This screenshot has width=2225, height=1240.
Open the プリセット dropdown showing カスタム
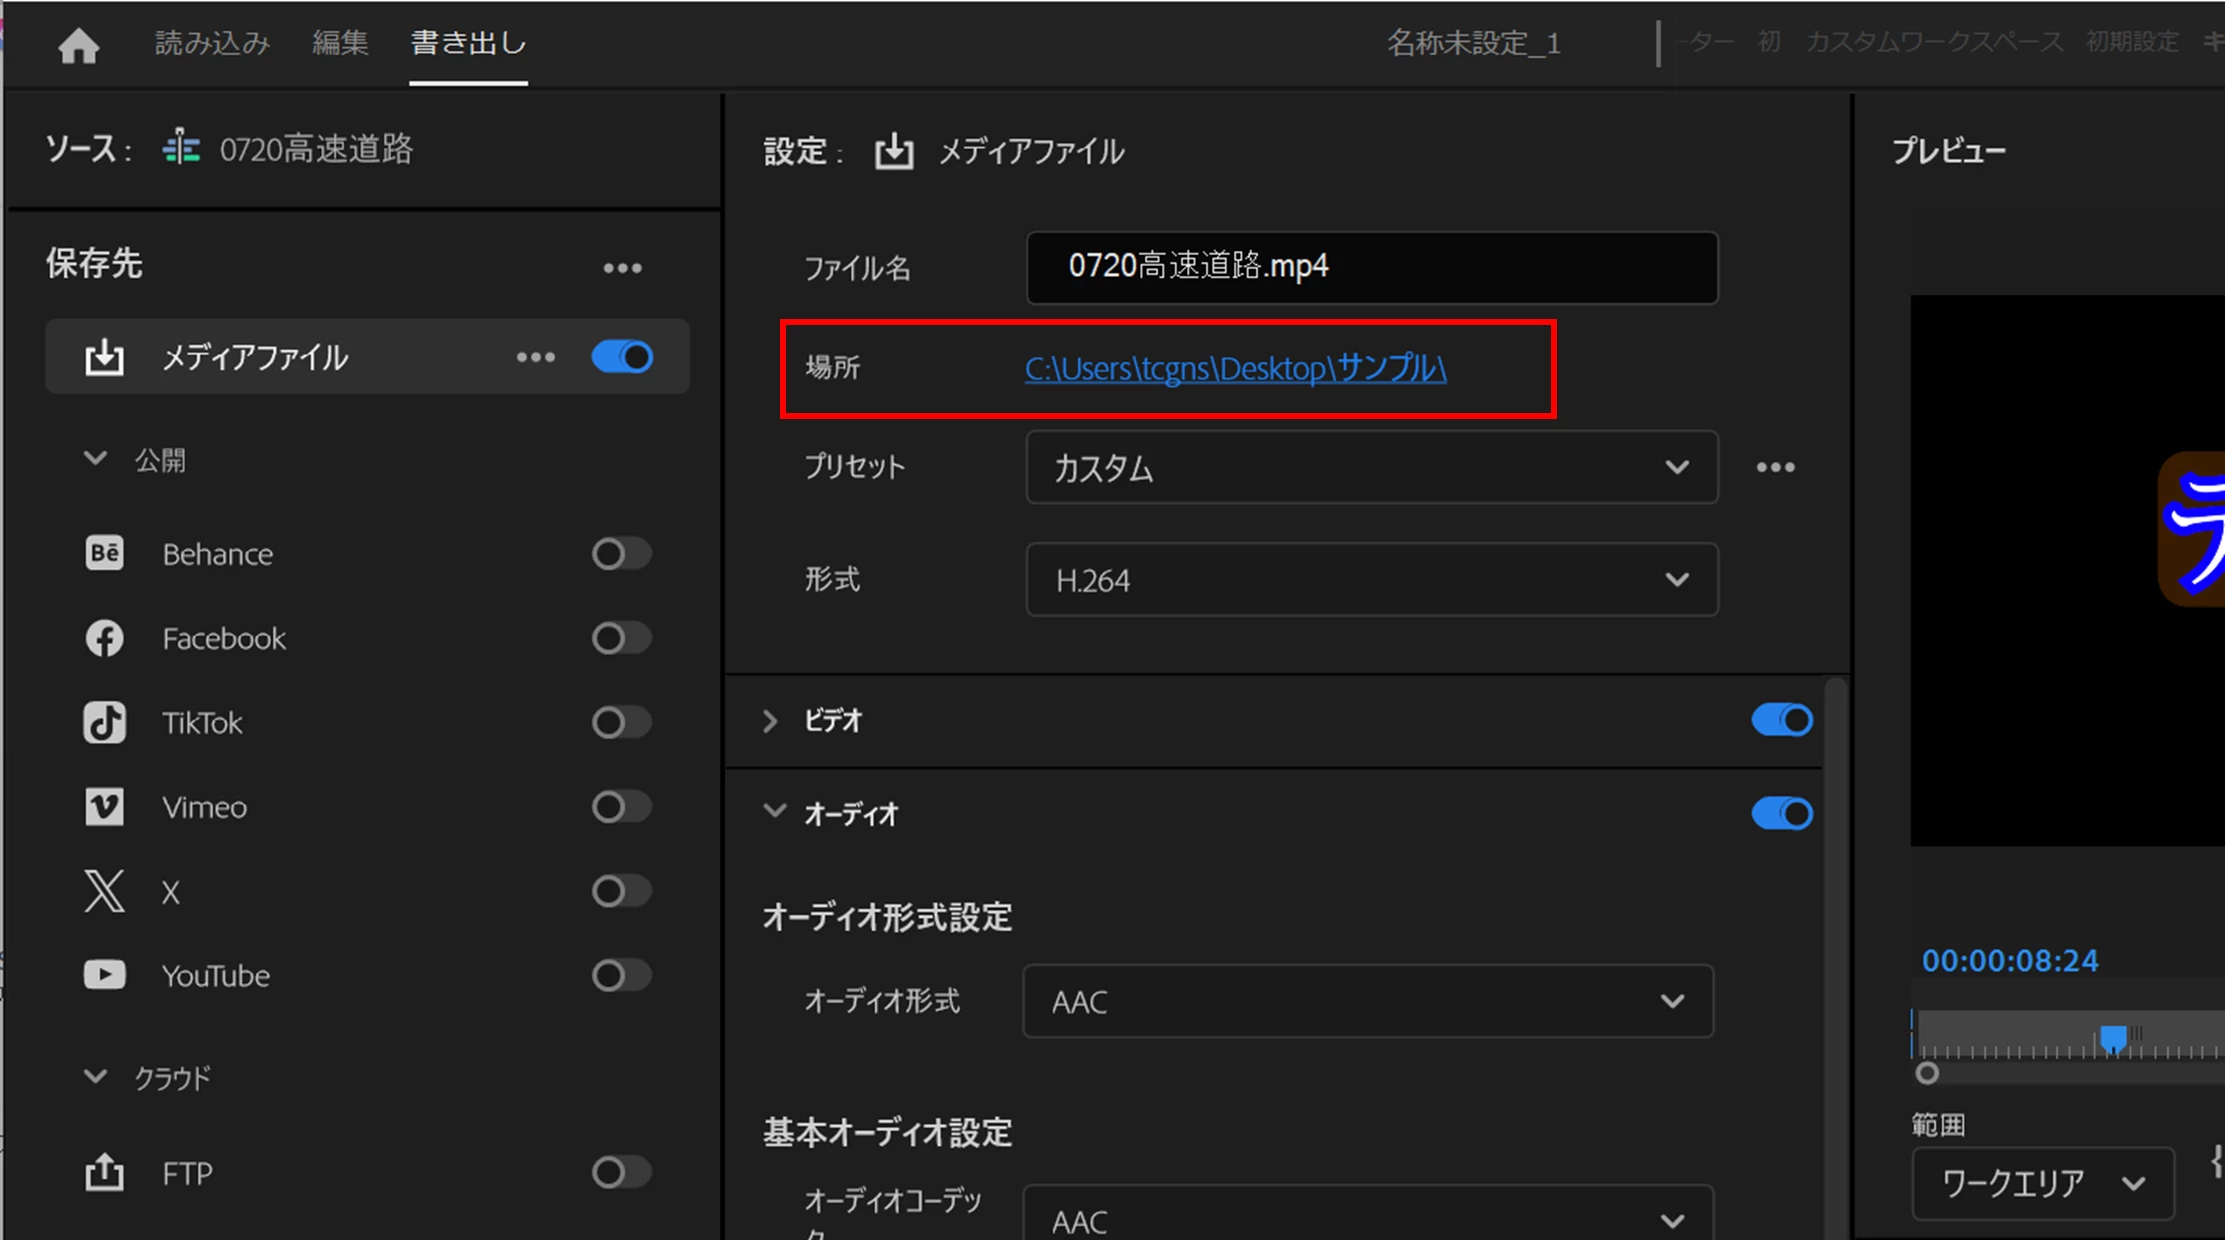1371,467
